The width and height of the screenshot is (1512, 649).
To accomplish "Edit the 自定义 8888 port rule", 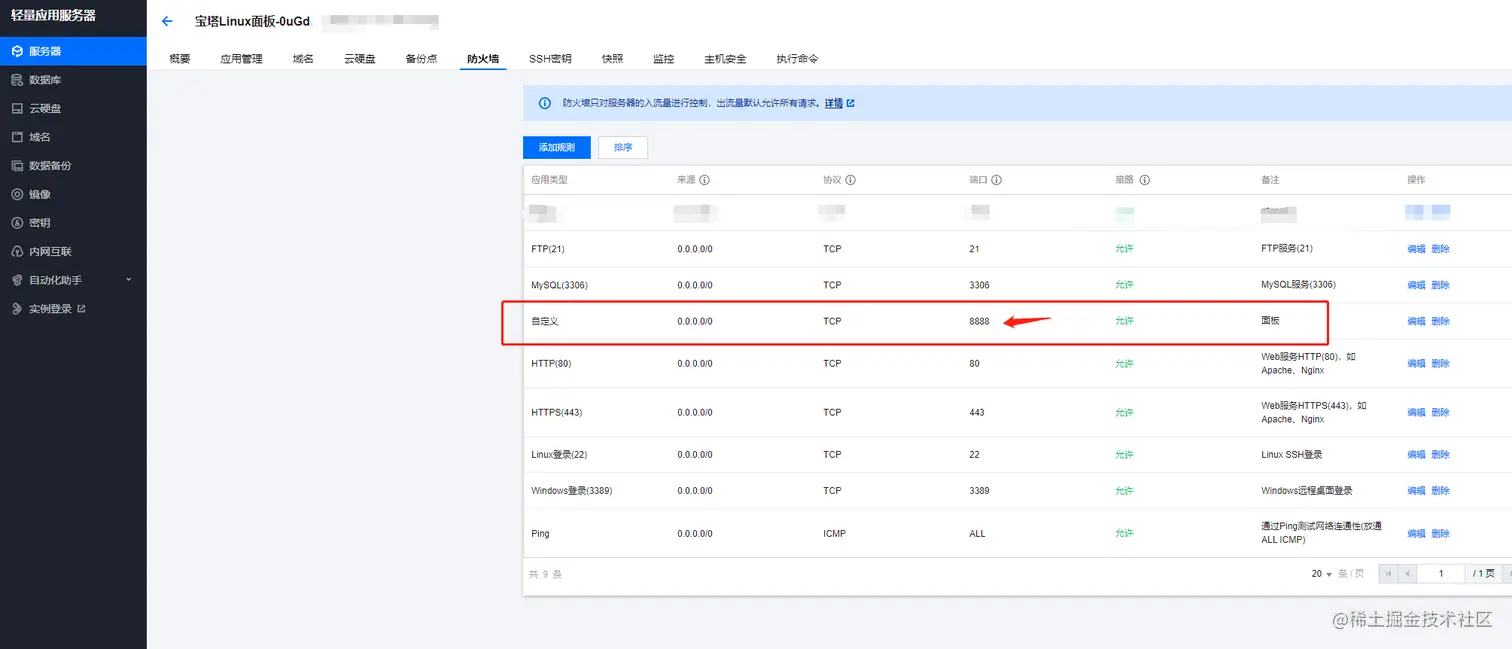I will (1416, 321).
